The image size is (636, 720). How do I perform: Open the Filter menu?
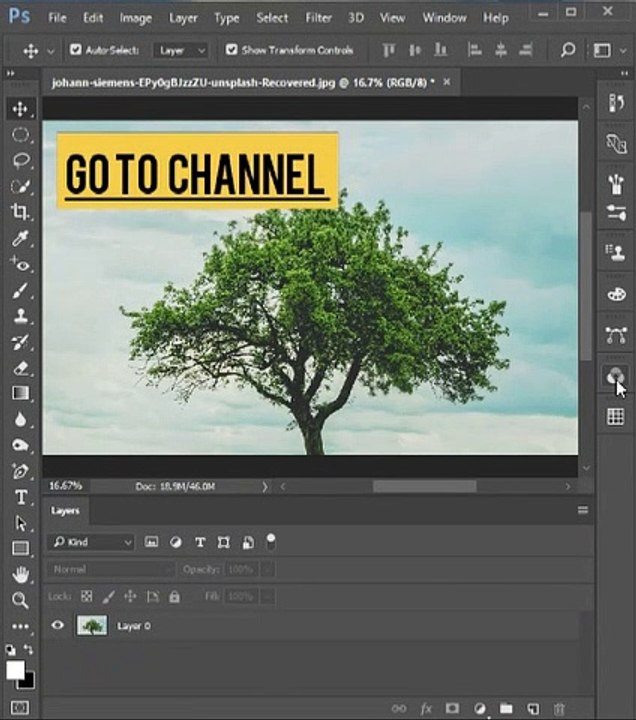pyautogui.click(x=318, y=18)
